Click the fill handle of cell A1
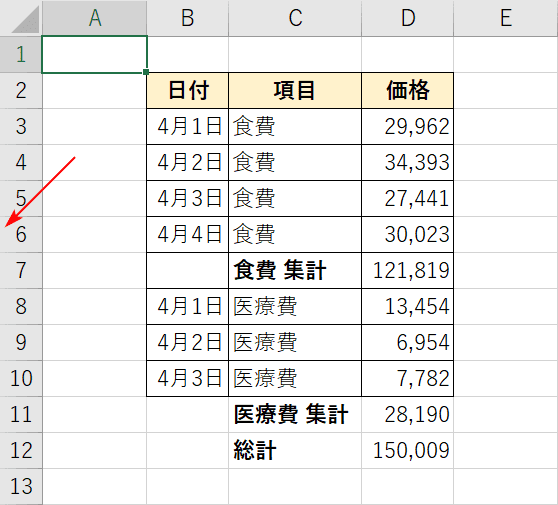 coord(146,72)
